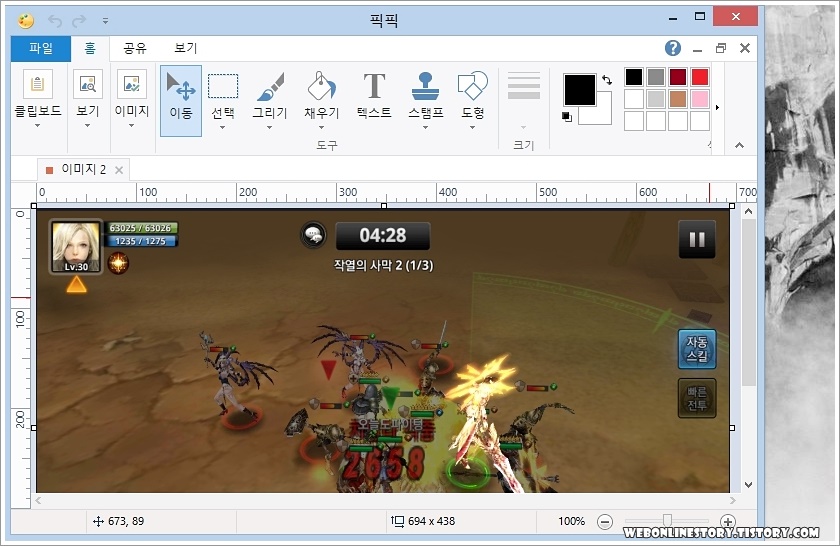Click the zoom slider handle
Screen dimensions: 840x546
tap(667, 520)
